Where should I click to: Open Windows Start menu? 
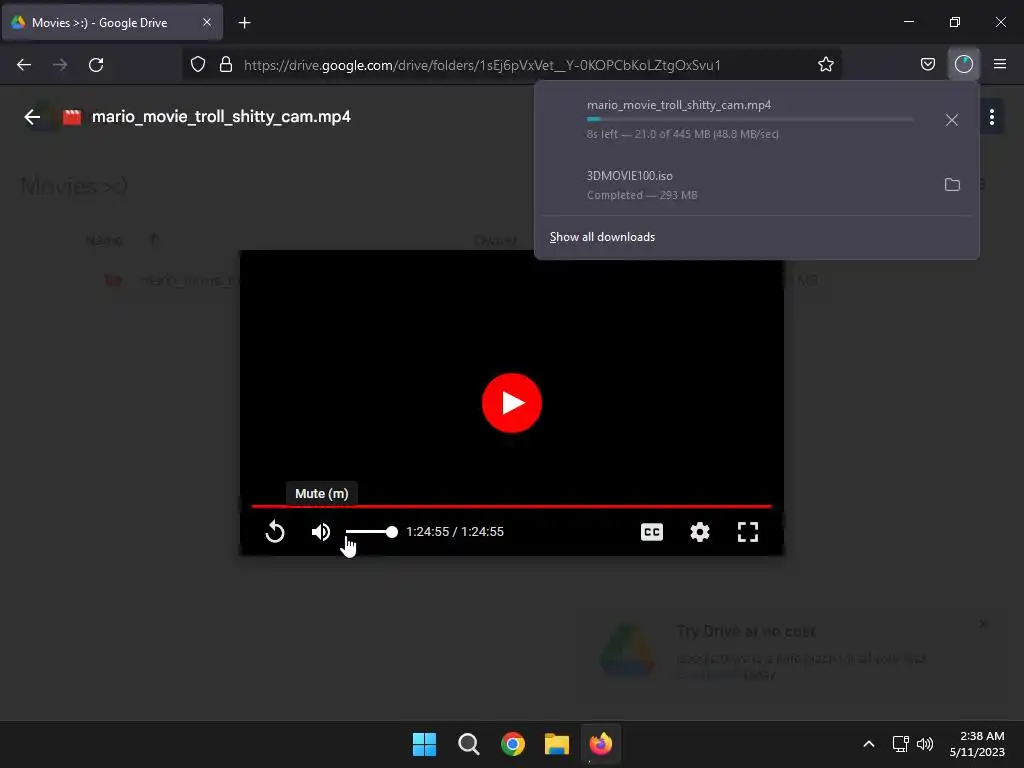tap(424, 744)
